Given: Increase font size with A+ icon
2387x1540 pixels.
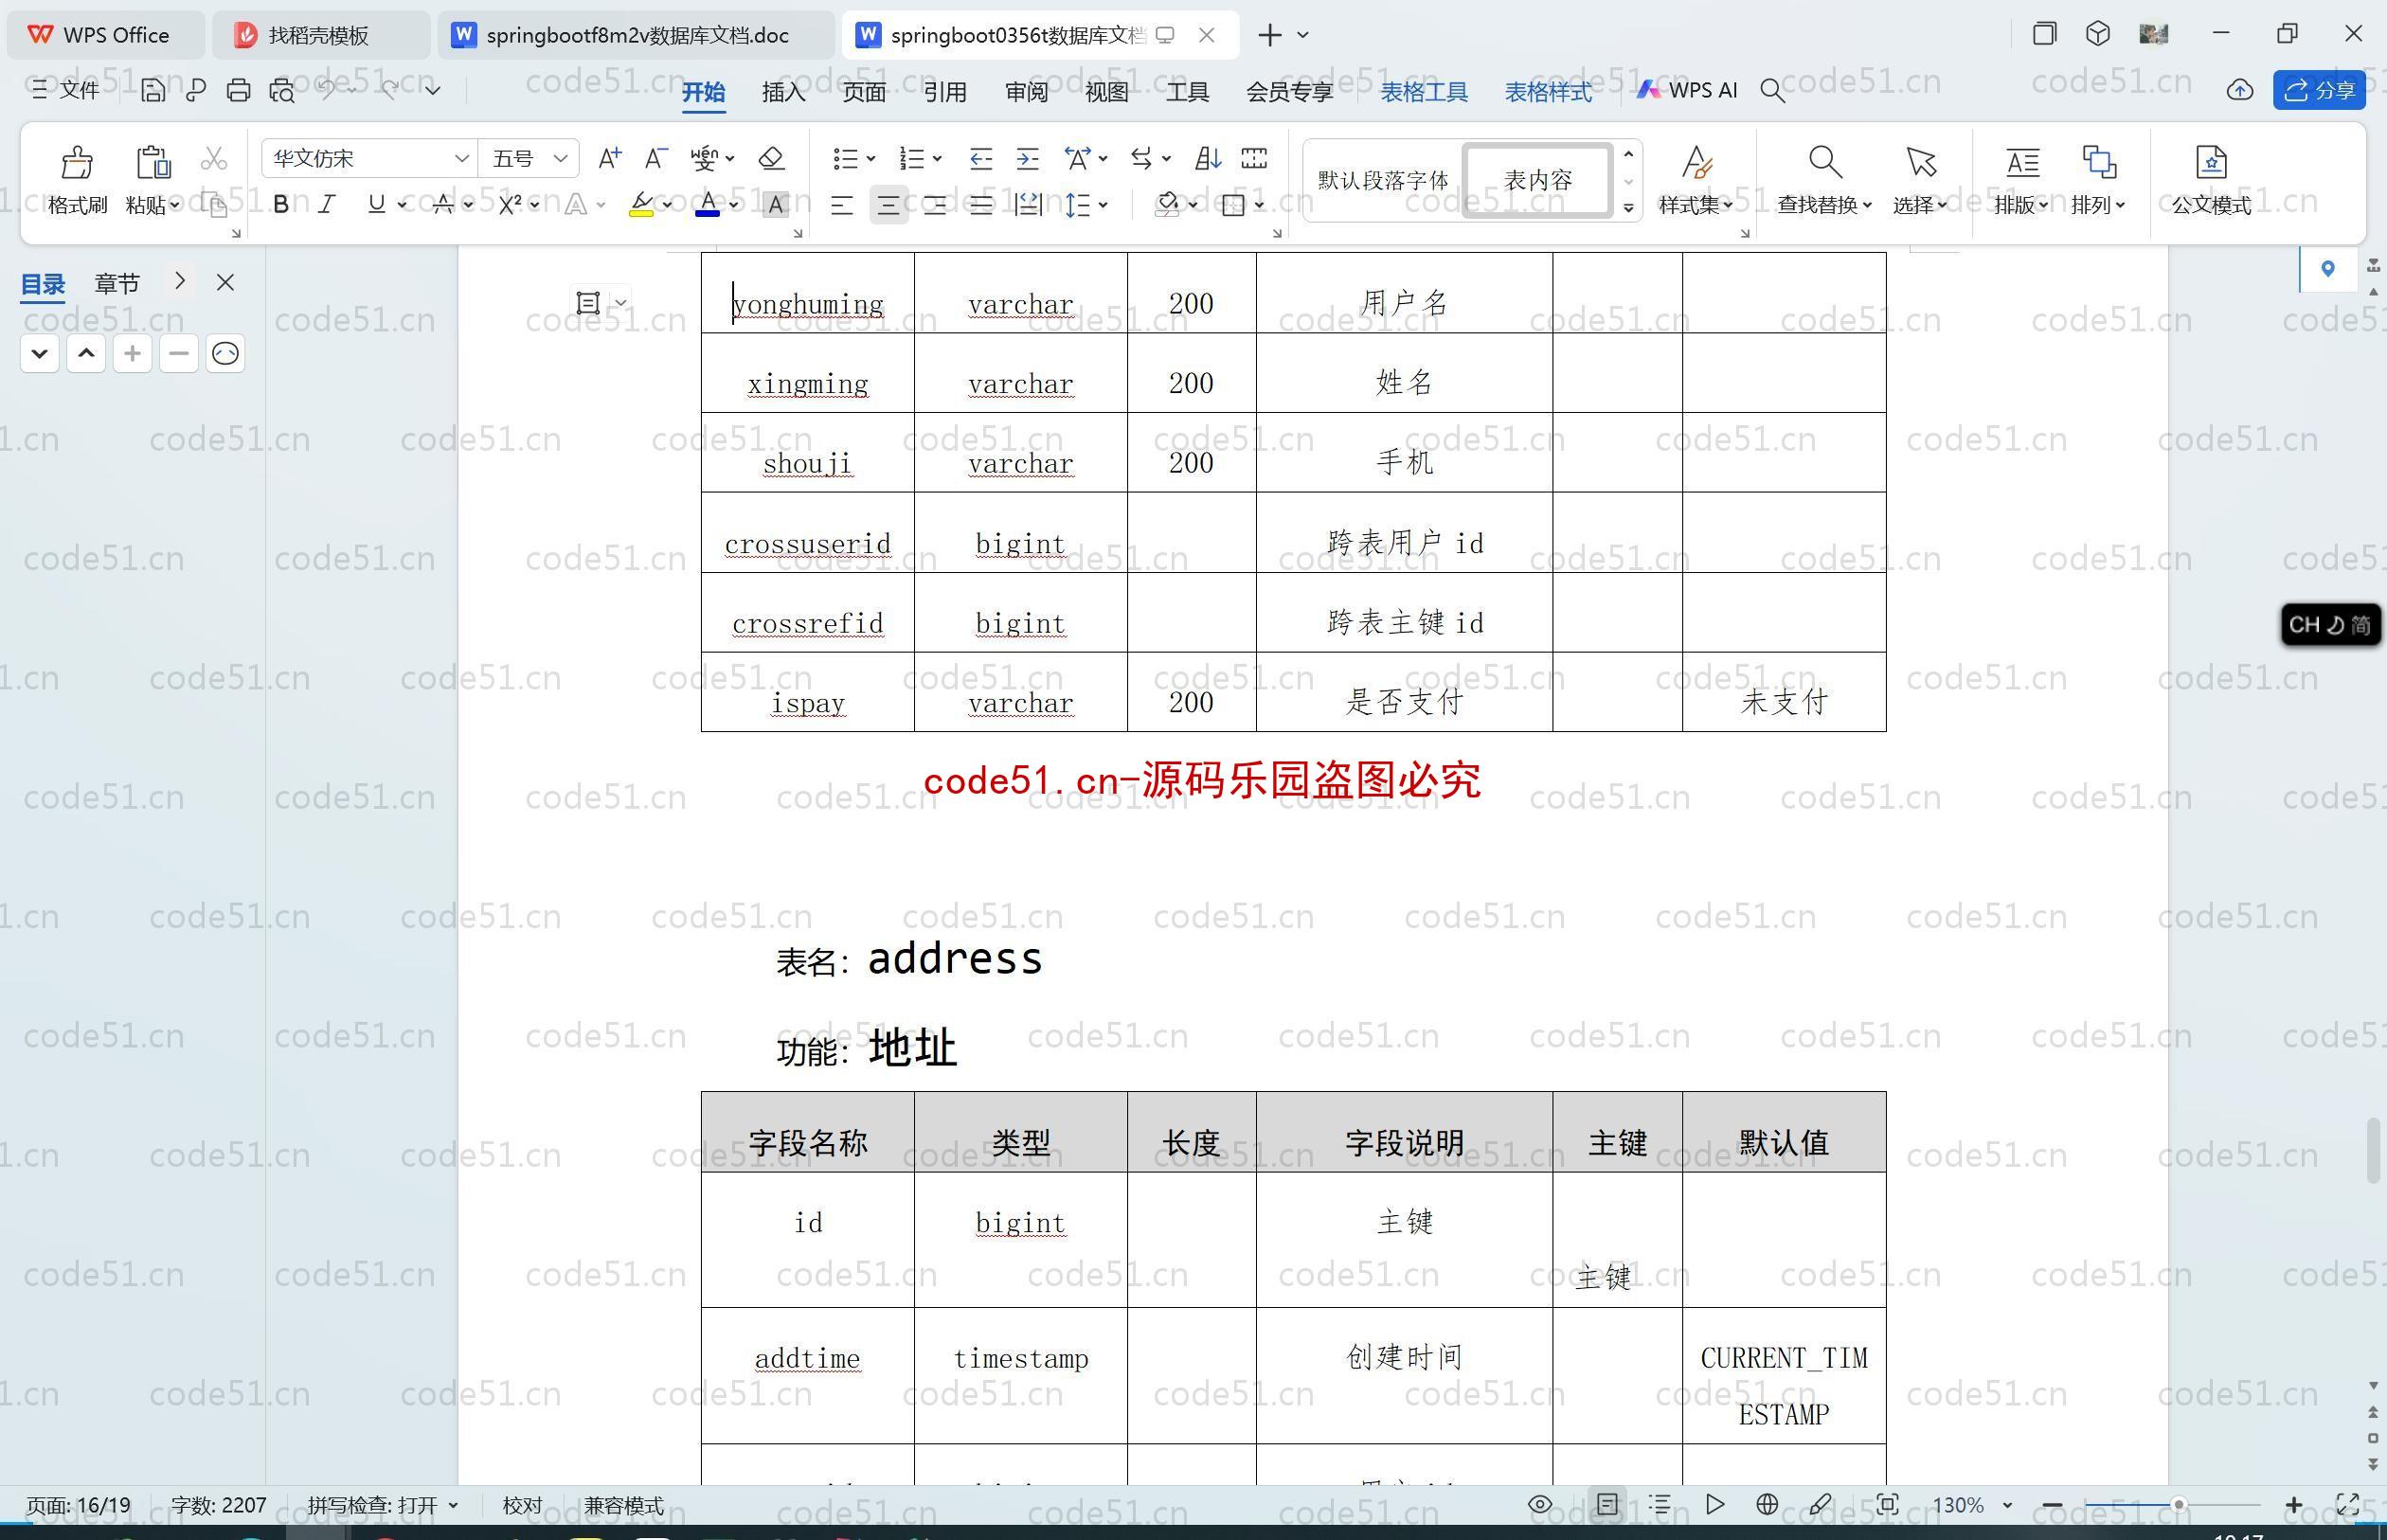Looking at the screenshot, I should pyautogui.click(x=609, y=158).
